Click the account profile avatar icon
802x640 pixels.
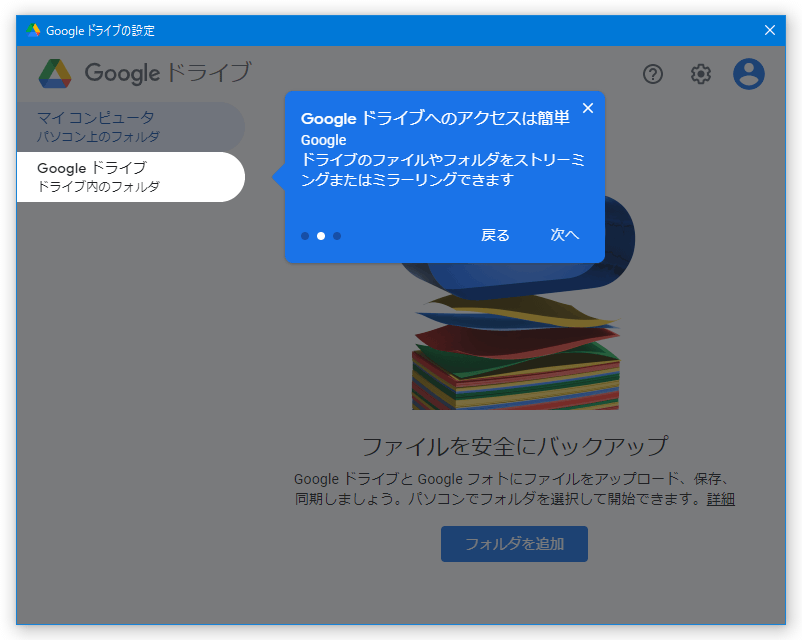748,74
